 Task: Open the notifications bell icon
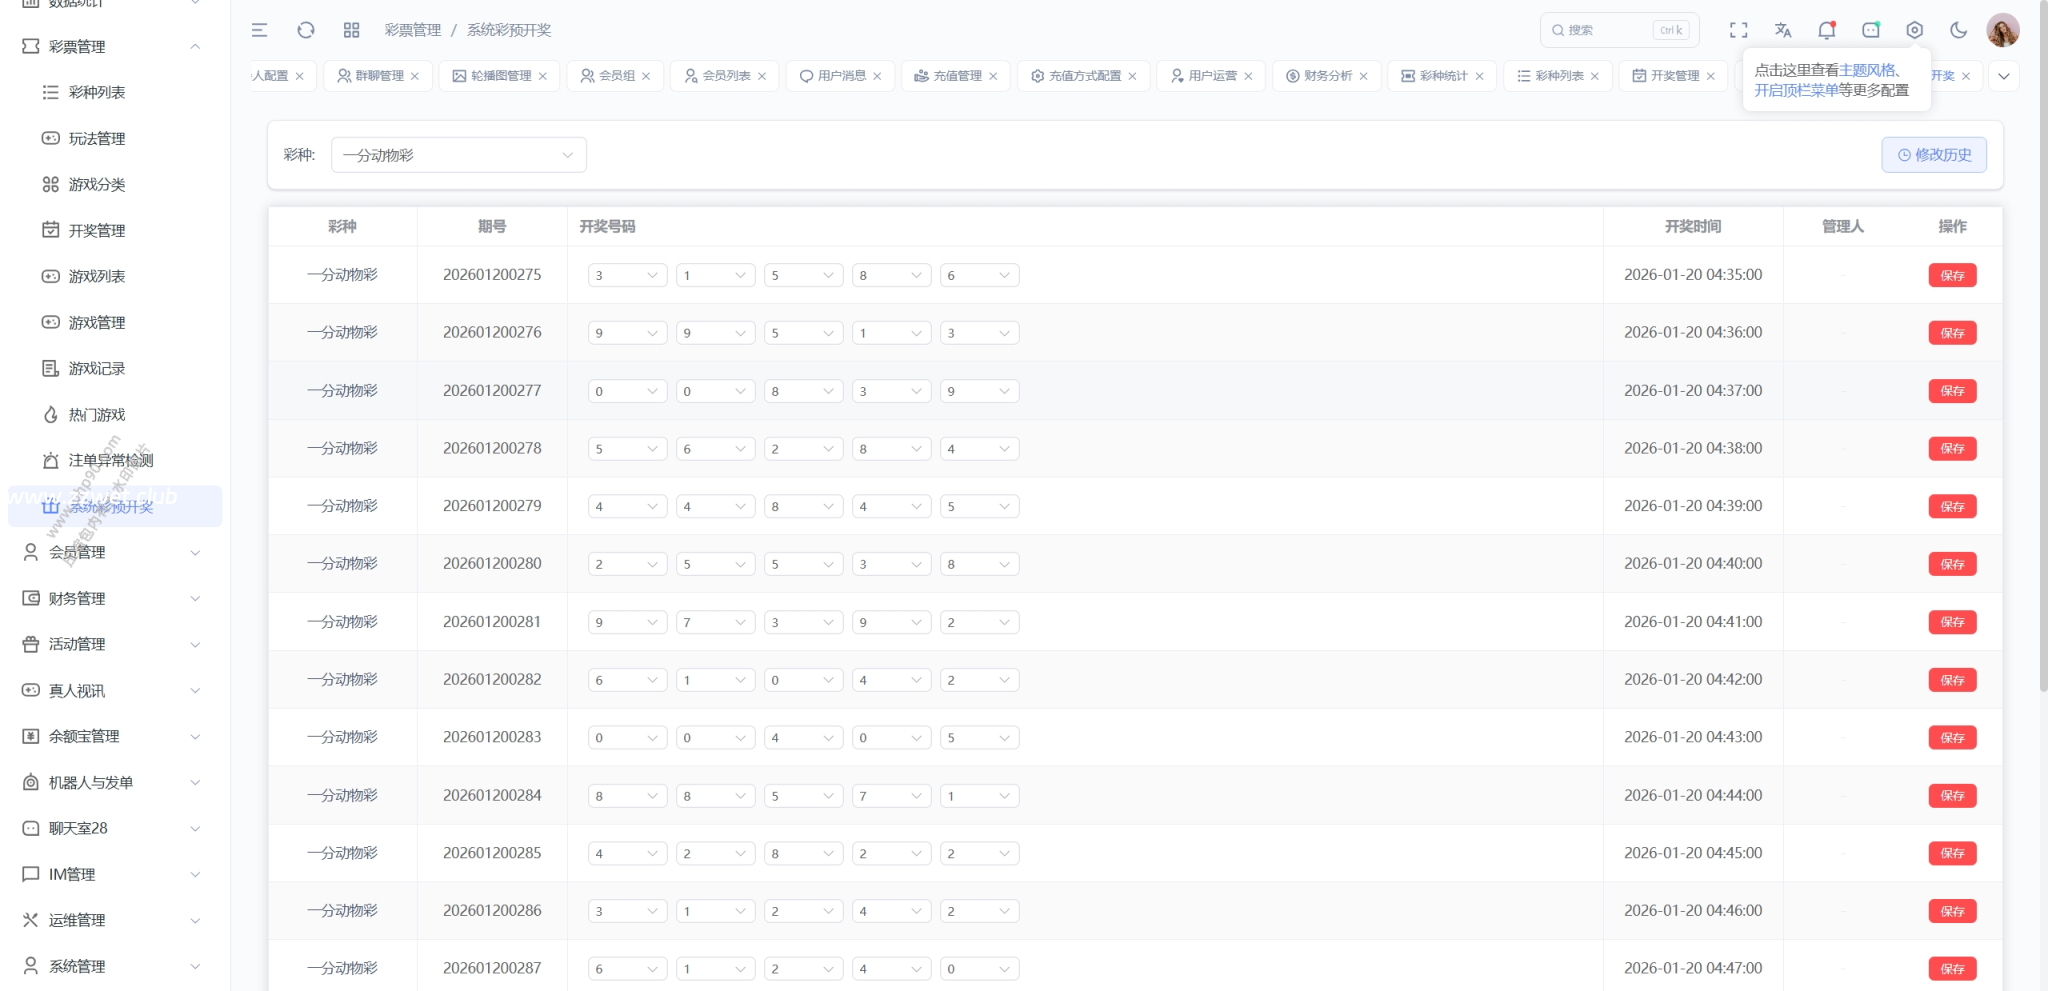[x=1827, y=30]
